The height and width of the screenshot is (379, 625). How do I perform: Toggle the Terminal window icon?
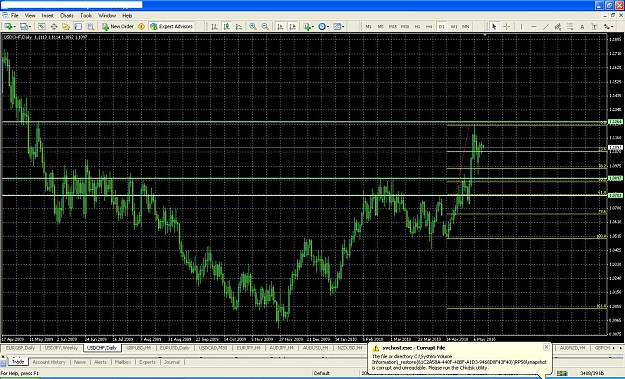[x=78, y=26]
